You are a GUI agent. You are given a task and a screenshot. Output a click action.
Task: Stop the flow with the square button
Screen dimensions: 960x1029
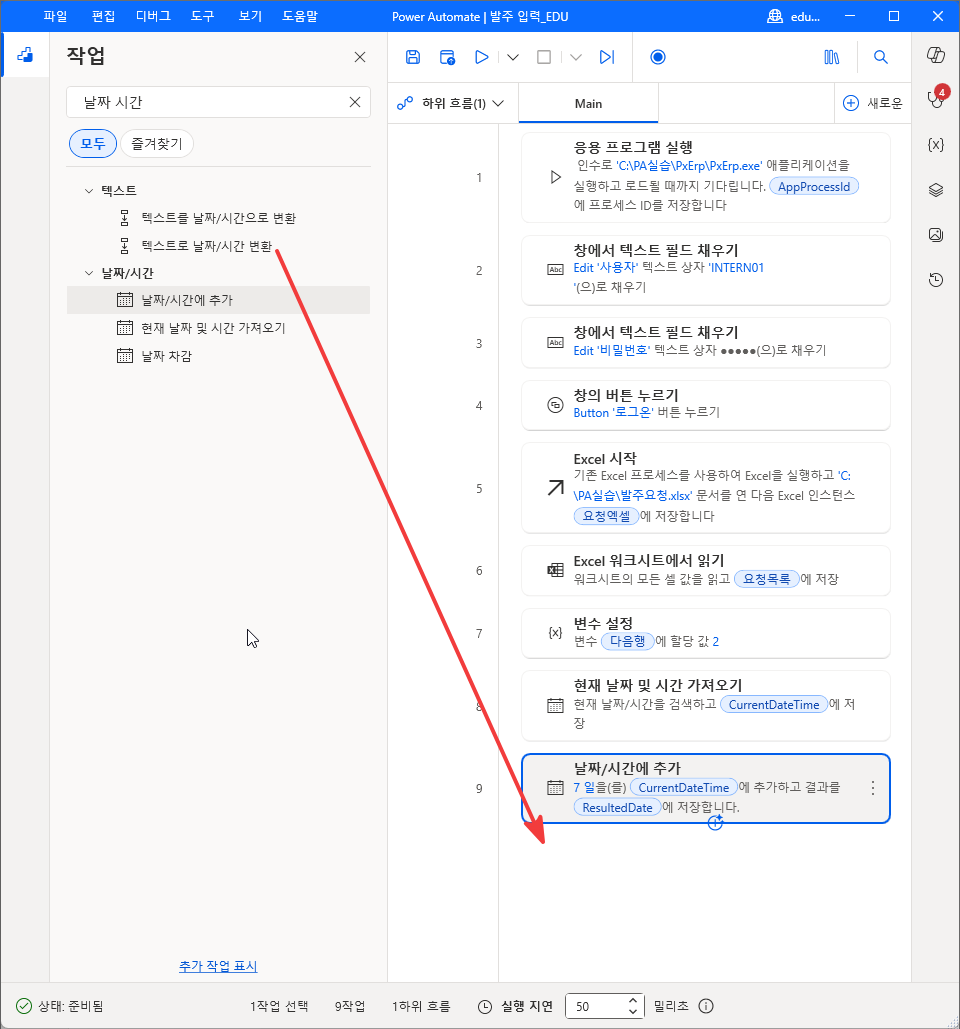pyautogui.click(x=544, y=57)
